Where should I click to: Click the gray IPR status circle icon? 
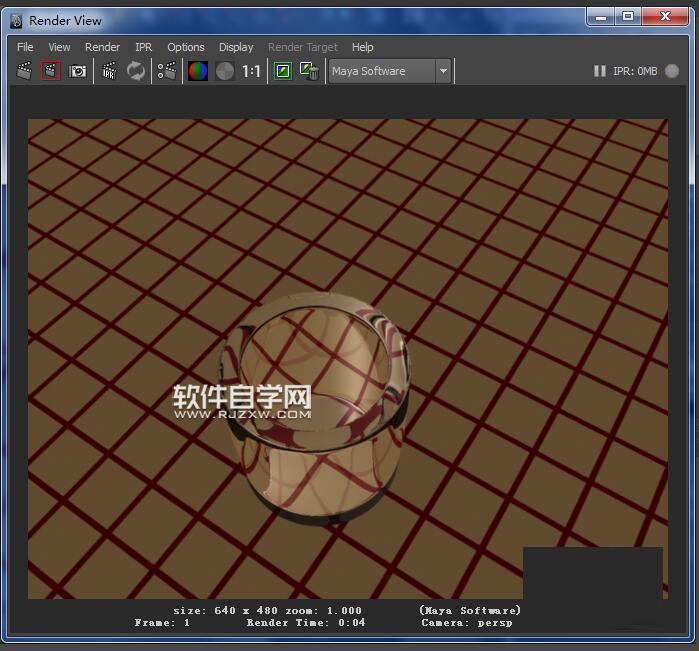point(672,71)
